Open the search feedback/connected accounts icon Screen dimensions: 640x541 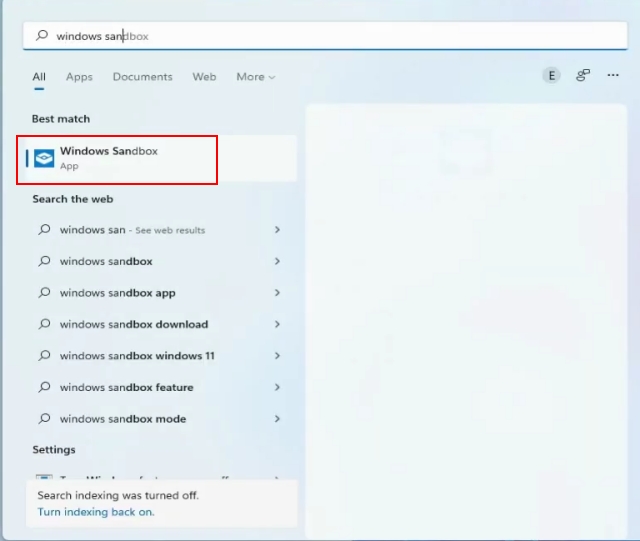(583, 76)
